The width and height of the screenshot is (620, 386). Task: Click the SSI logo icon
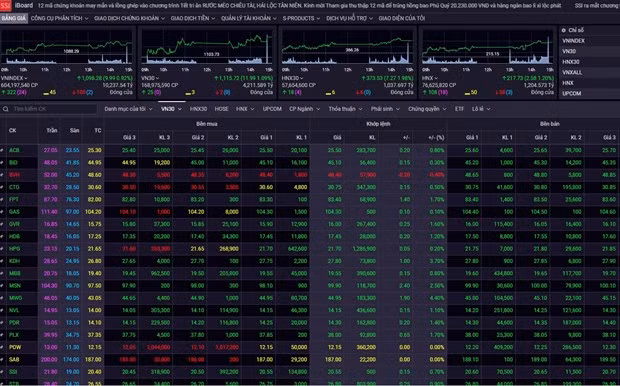pos(6,5)
